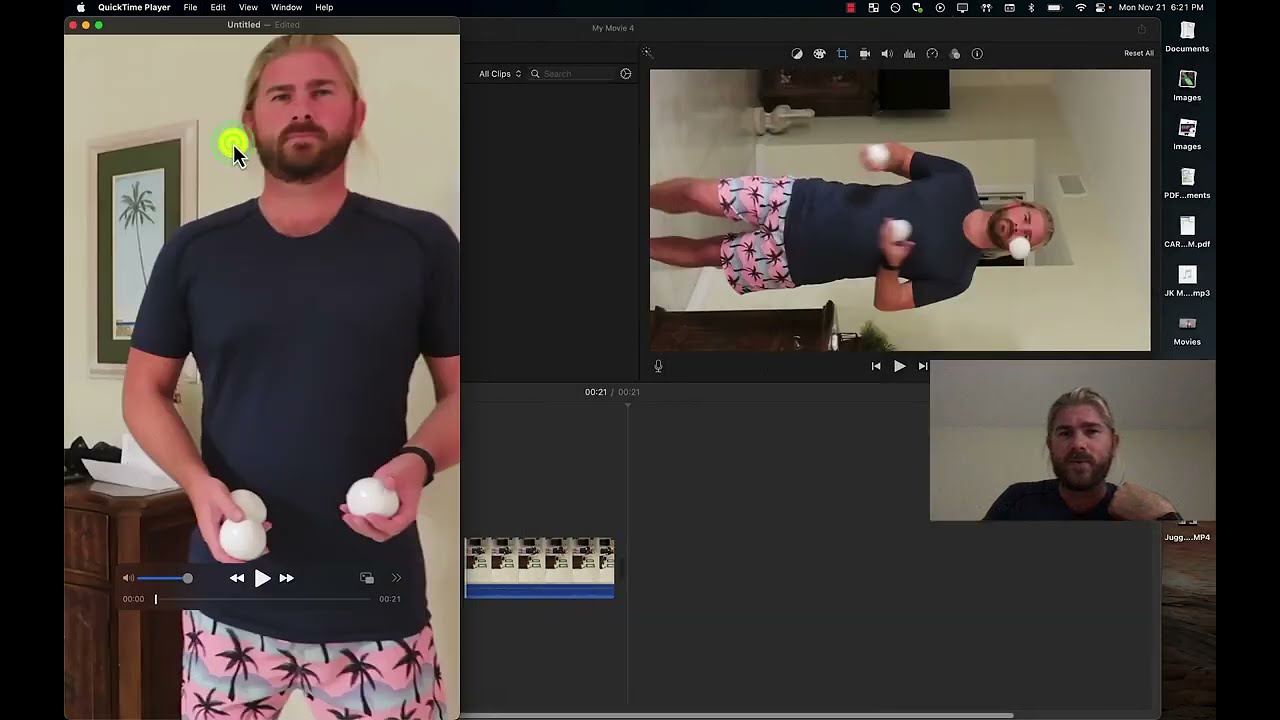Open the color correction palette tool

tap(819, 54)
